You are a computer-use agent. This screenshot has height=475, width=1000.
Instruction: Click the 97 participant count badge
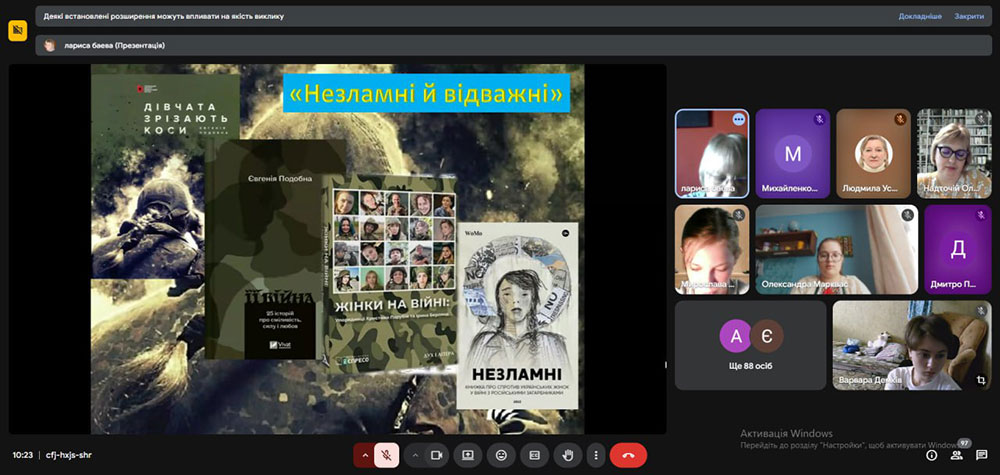point(964,443)
